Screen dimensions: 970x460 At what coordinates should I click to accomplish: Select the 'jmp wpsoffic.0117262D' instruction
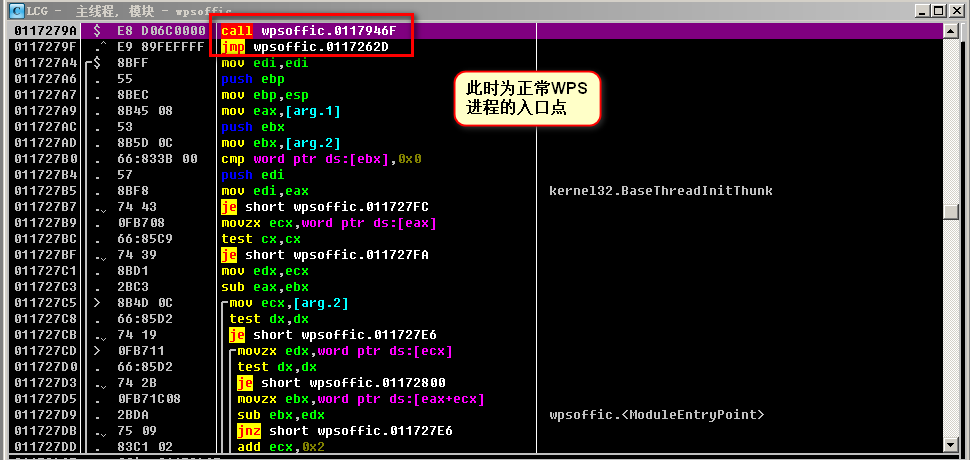point(304,47)
